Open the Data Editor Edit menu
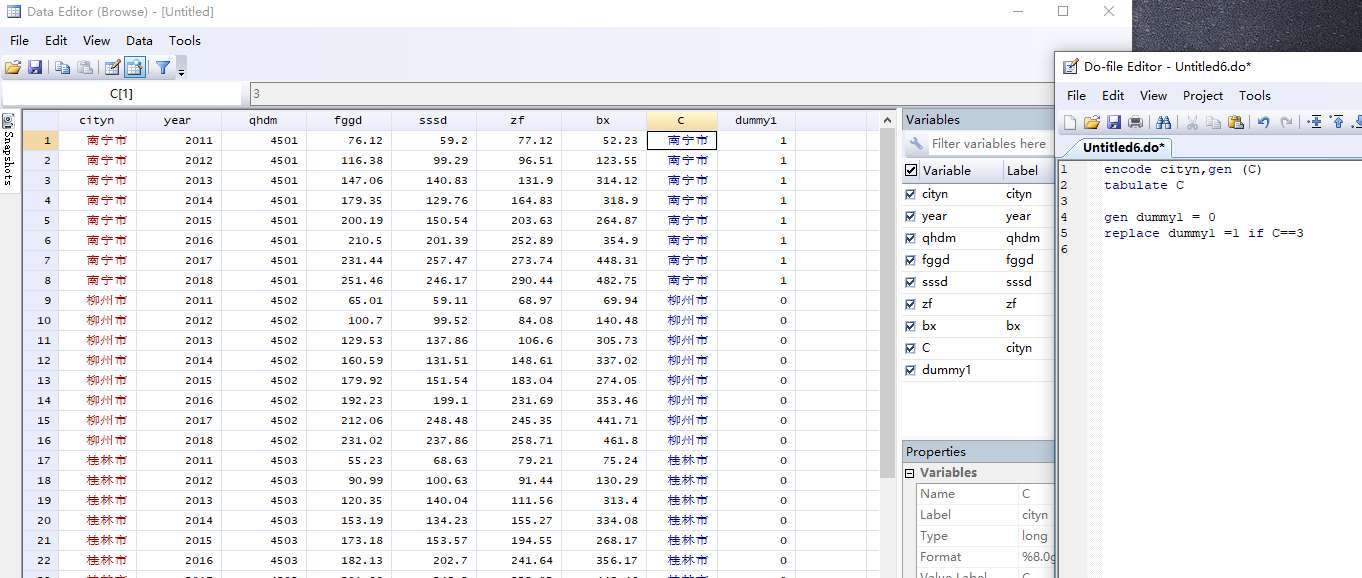The height and width of the screenshot is (578, 1362). pos(56,41)
